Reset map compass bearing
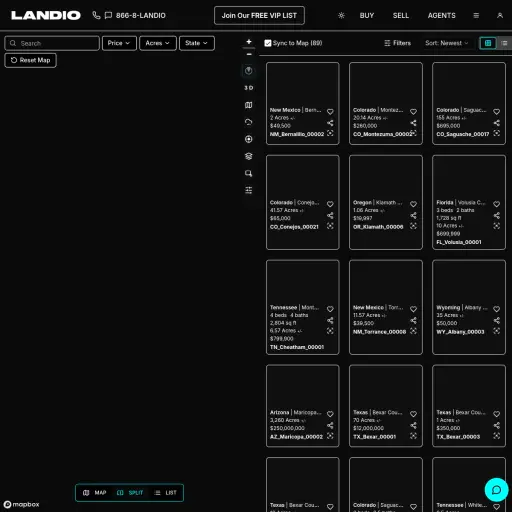512x512 pixels. click(249, 71)
